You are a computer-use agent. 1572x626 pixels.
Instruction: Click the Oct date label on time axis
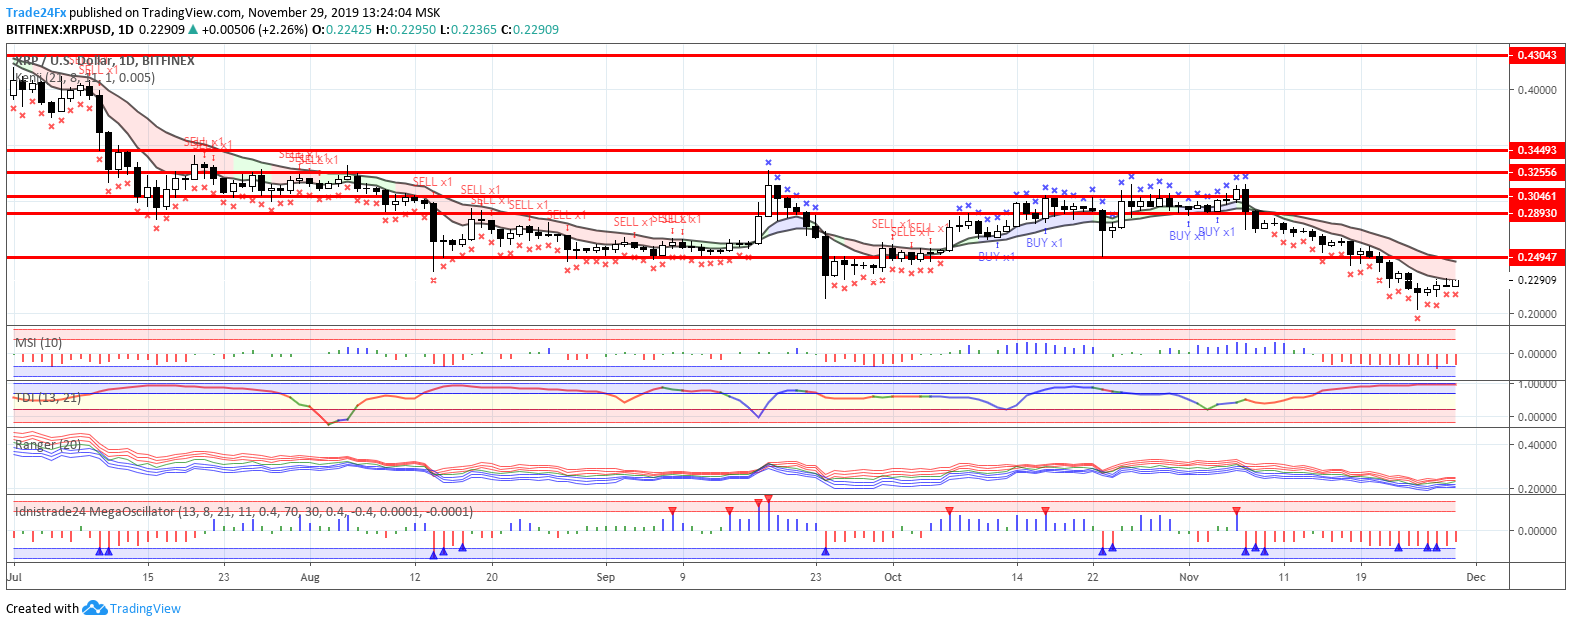click(893, 577)
